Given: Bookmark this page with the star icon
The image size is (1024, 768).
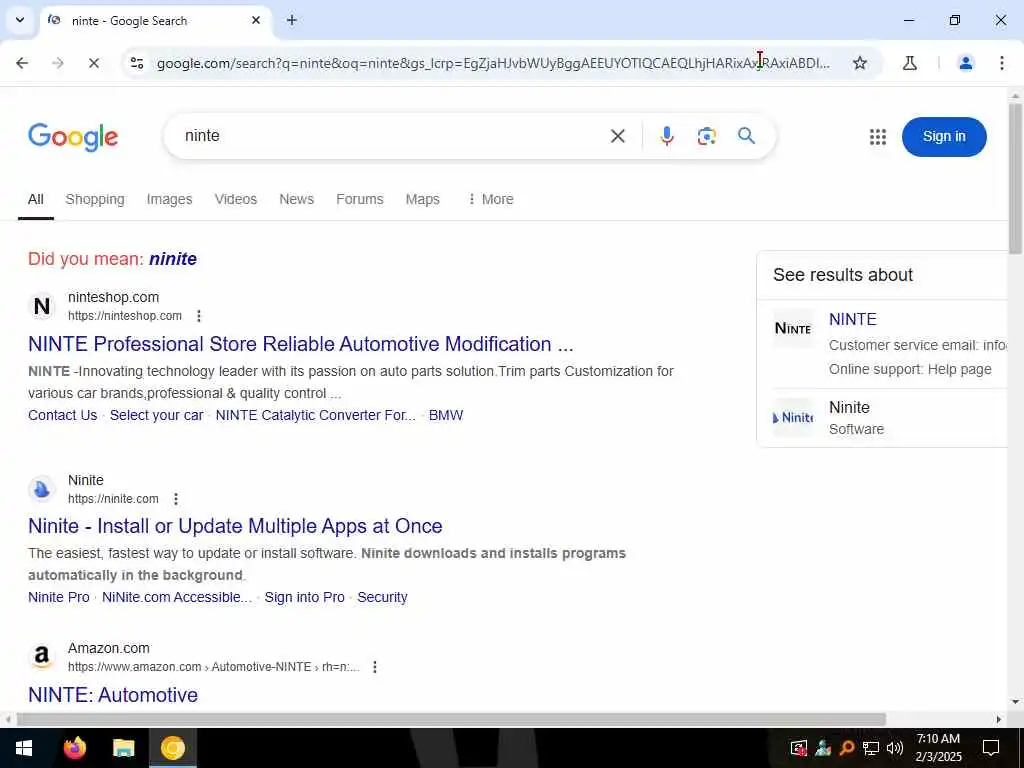Looking at the screenshot, I should tap(859, 63).
